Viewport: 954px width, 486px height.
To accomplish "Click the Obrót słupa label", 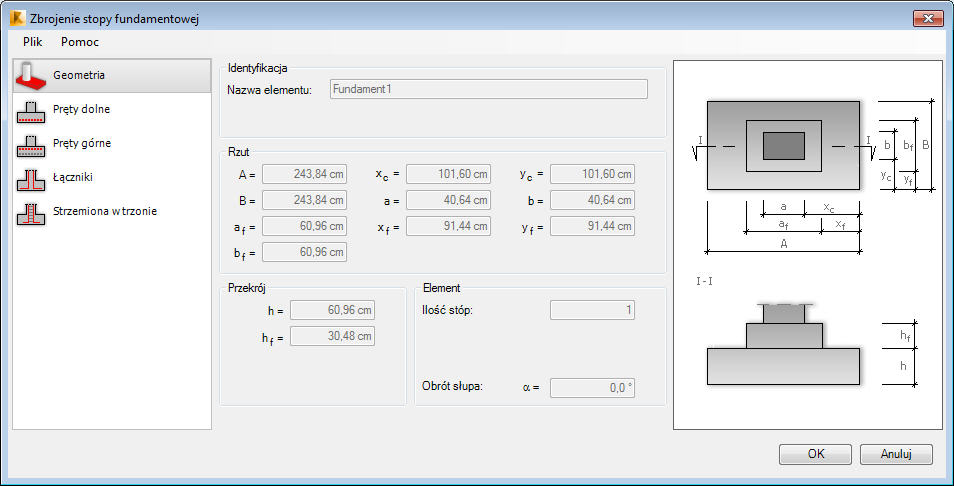I will tap(452, 386).
